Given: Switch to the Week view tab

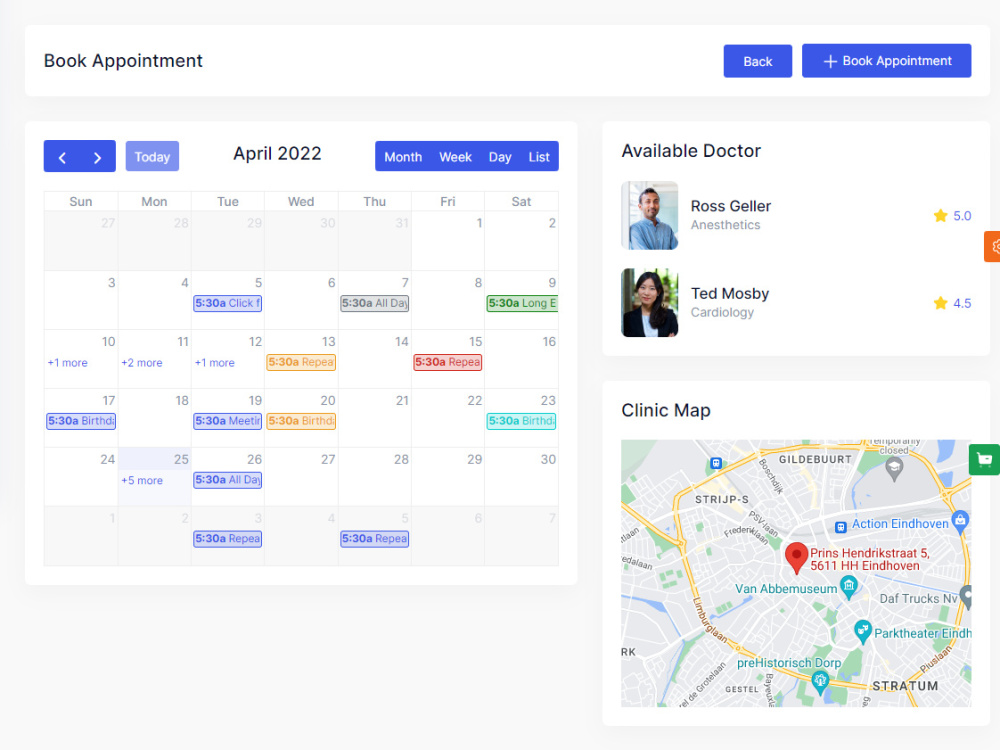Looking at the screenshot, I should point(456,156).
